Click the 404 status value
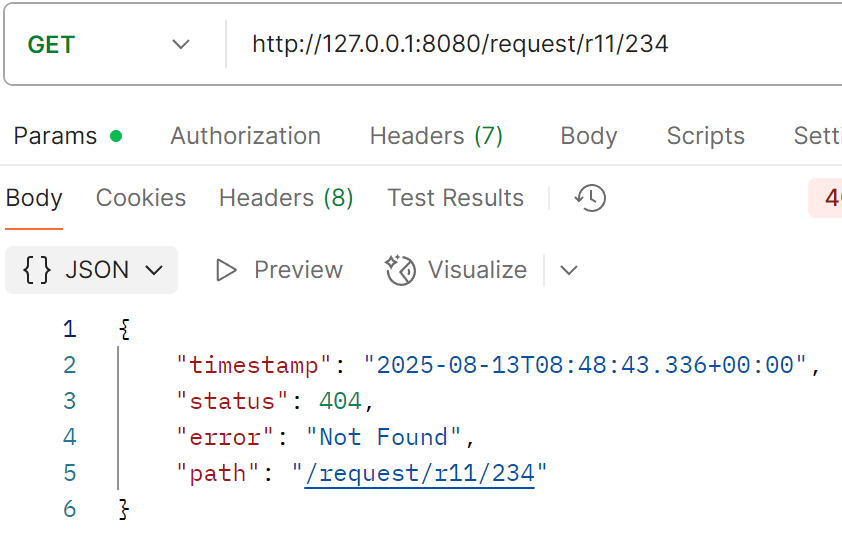Viewport: 842px width, 535px height. pyautogui.click(x=340, y=401)
